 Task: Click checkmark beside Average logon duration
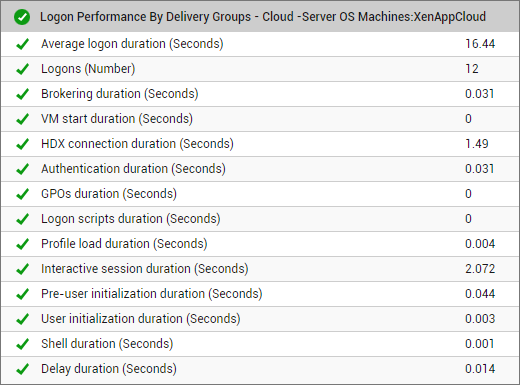click(x=22, y=44)
